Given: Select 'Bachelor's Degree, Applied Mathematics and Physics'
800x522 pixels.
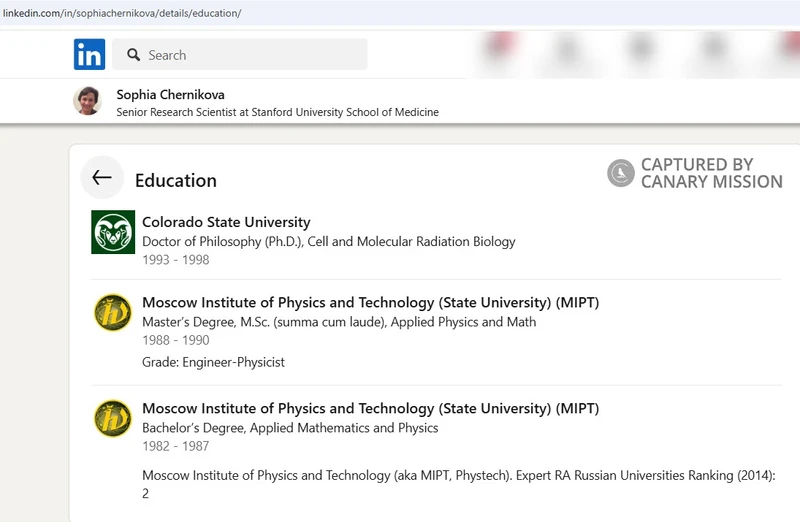Looking at the screenshot, I should 290,428.
